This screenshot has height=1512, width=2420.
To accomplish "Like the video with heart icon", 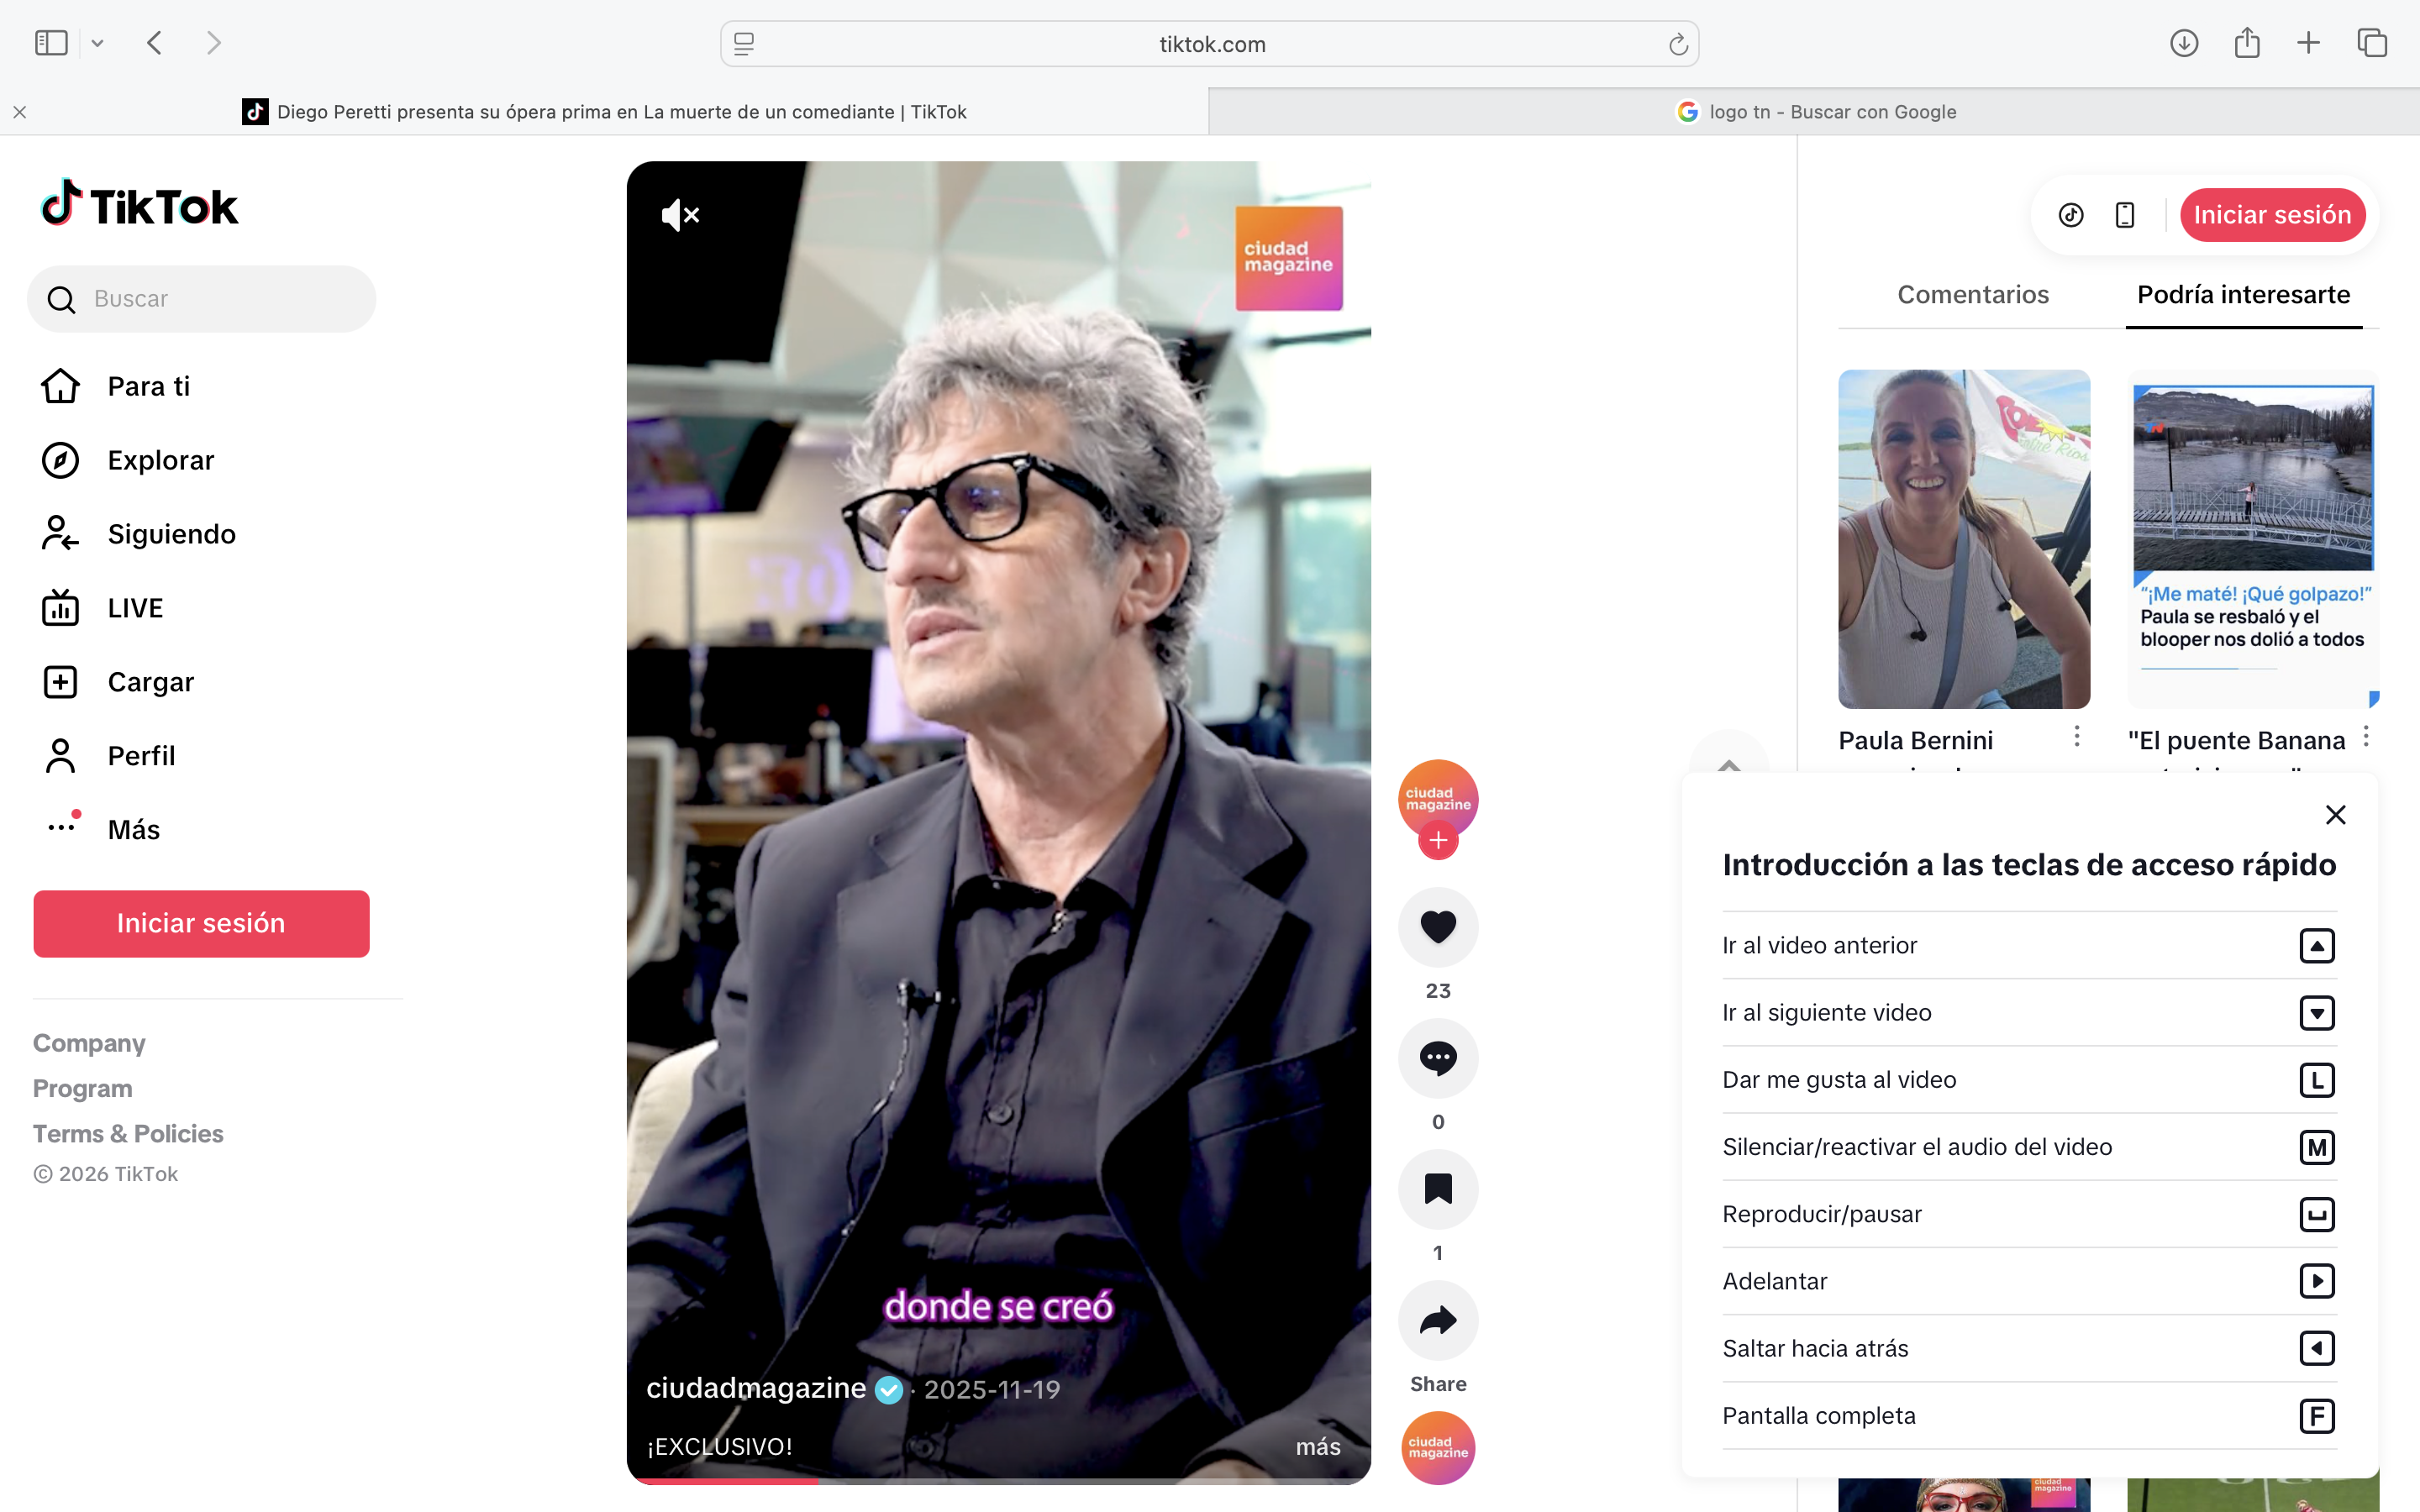I will coord(1437,927).
